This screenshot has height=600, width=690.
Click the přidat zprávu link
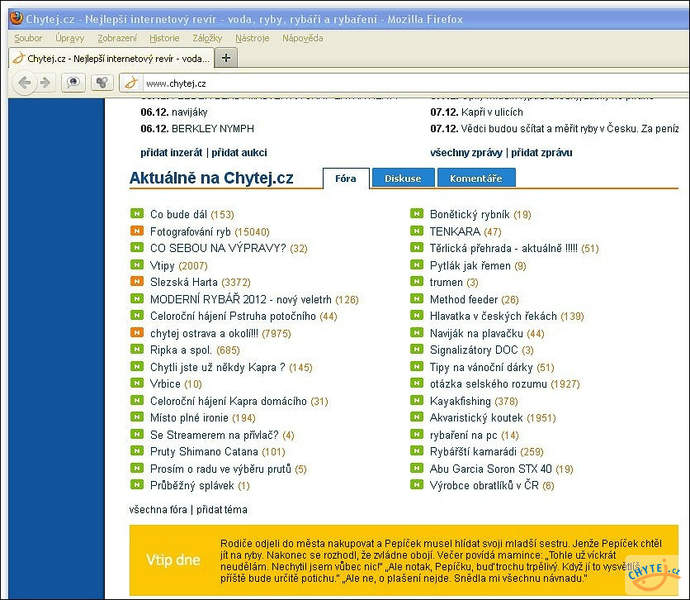point(542,153)
